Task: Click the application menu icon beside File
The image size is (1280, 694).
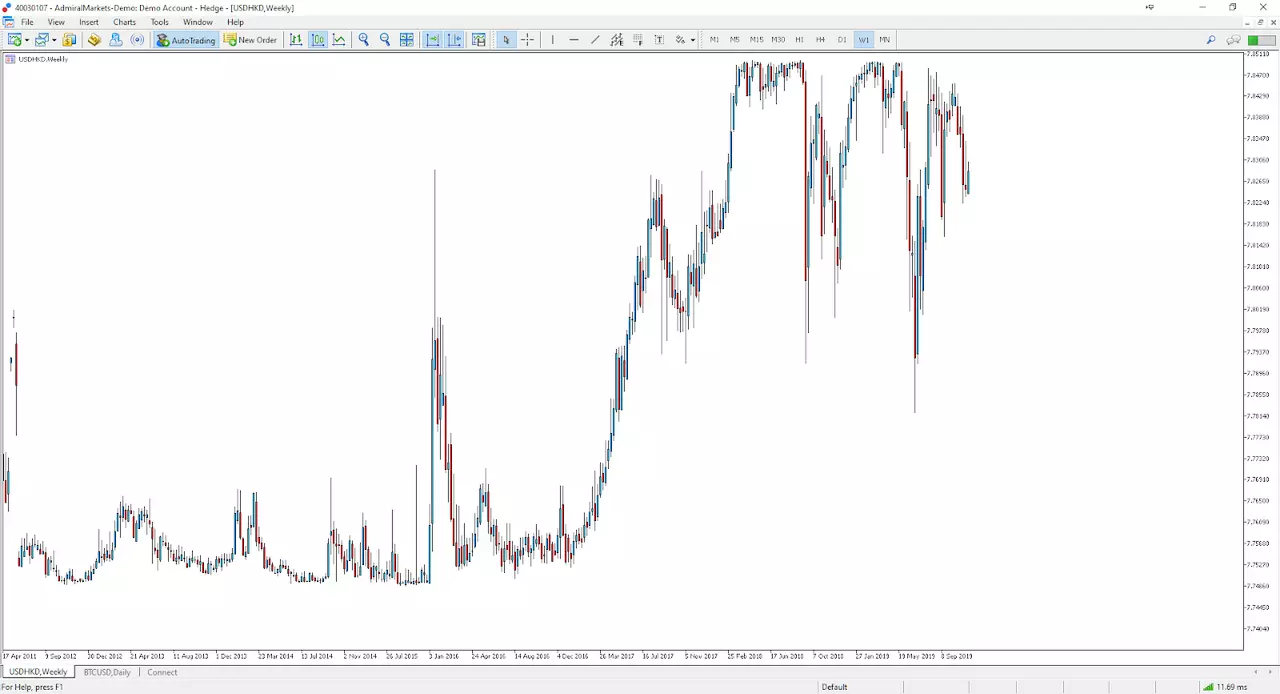Action: [x=8, y=22]
